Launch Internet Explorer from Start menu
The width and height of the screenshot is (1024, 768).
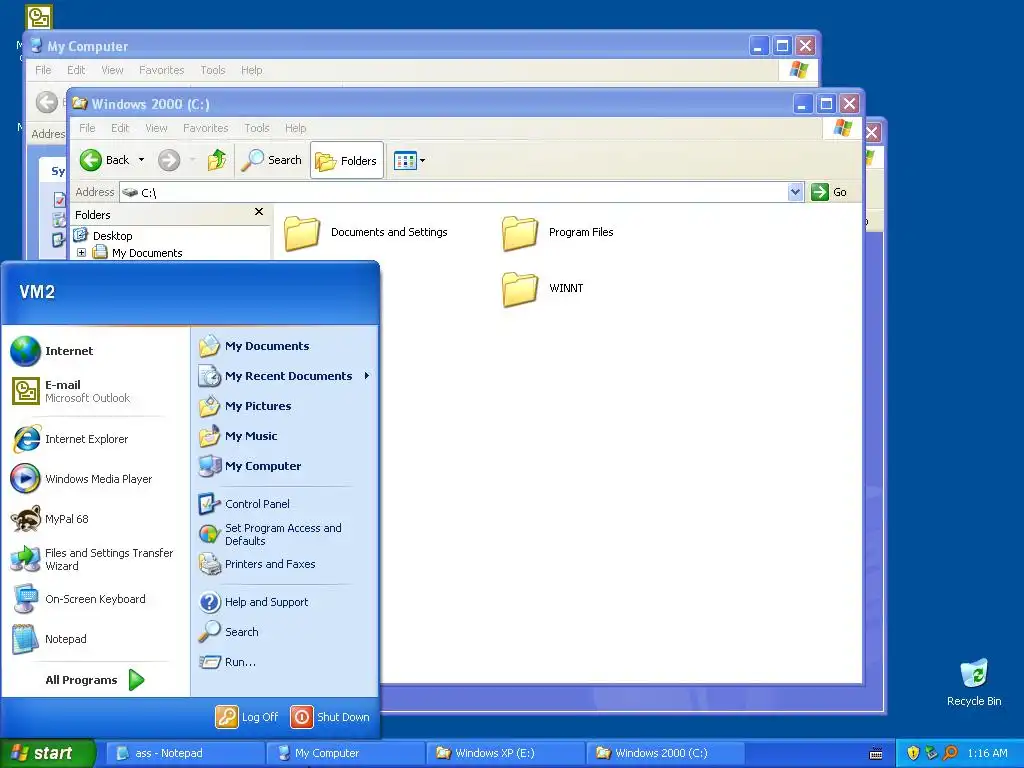click(69, 439)
